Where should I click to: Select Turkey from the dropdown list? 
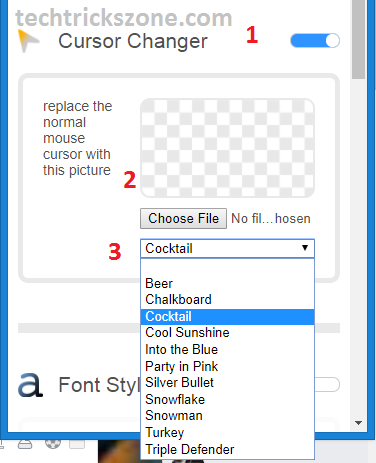[x=227, y=433]
